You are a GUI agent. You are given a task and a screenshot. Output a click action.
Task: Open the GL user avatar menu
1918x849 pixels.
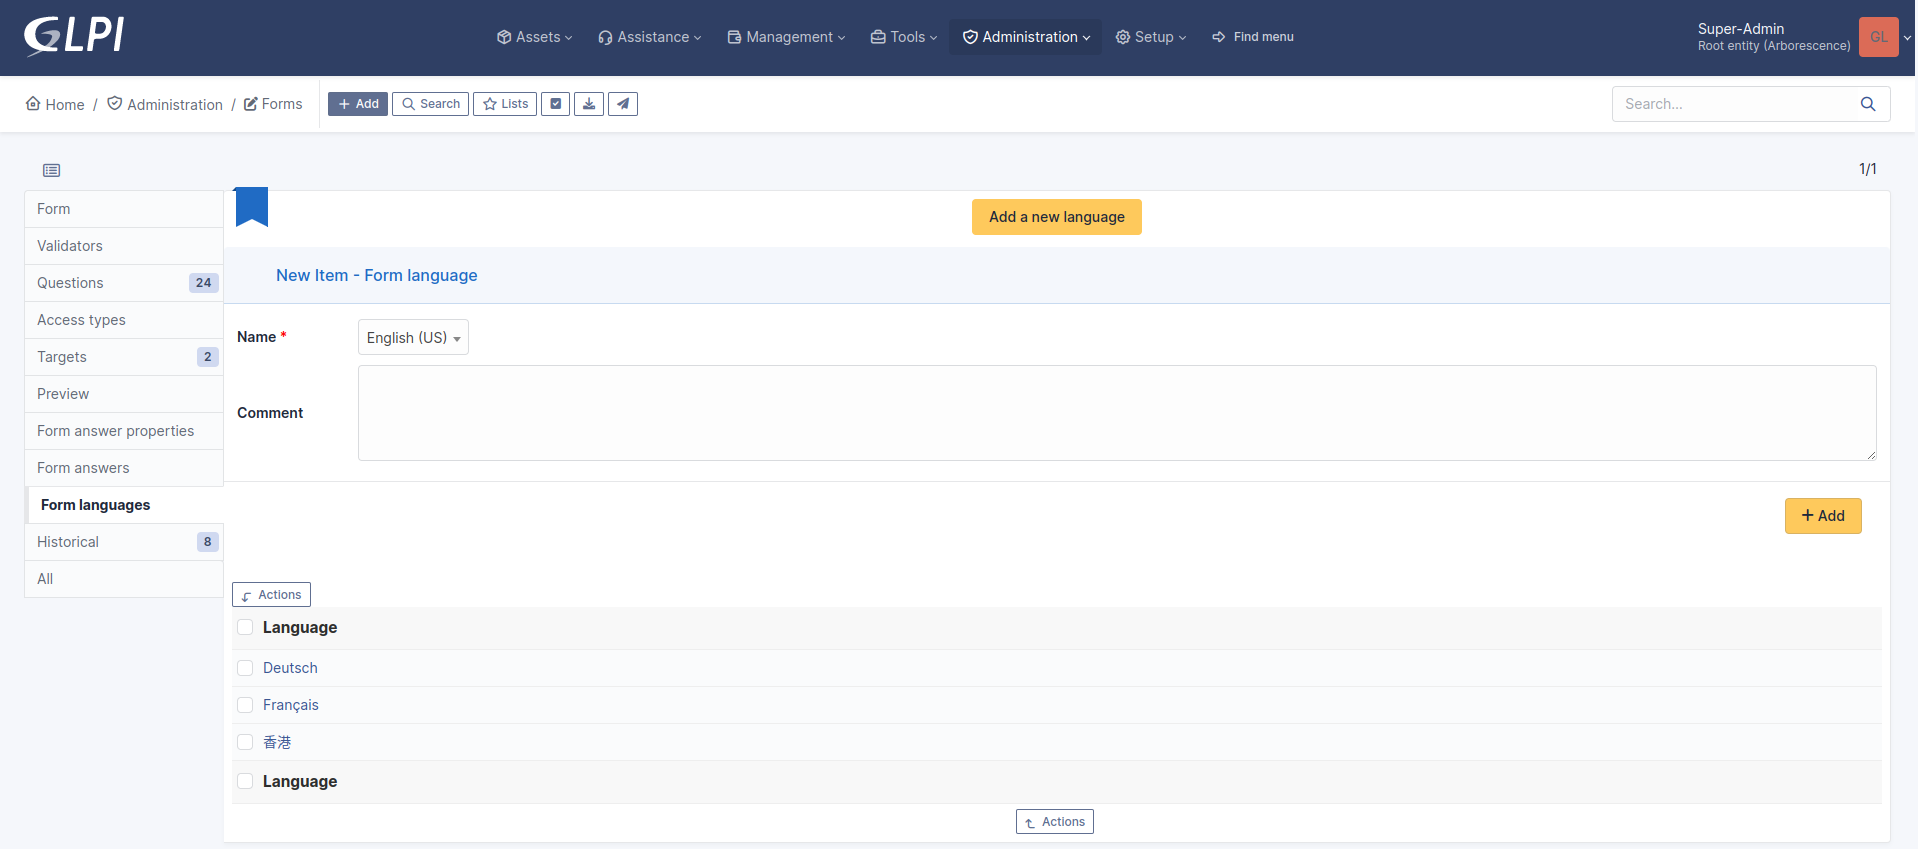1878,37
